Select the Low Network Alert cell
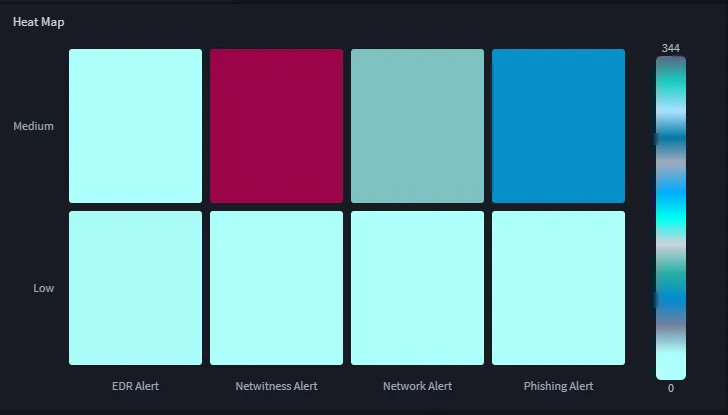This screenshot has width=728, height=415. (x=417, y=288)
